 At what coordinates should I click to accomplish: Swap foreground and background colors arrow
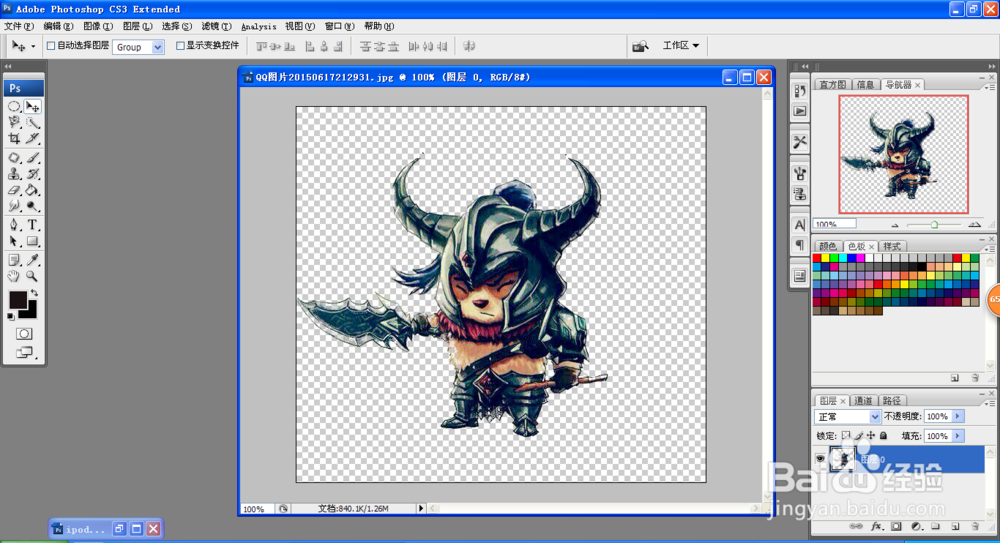click(x=34, y=293)
